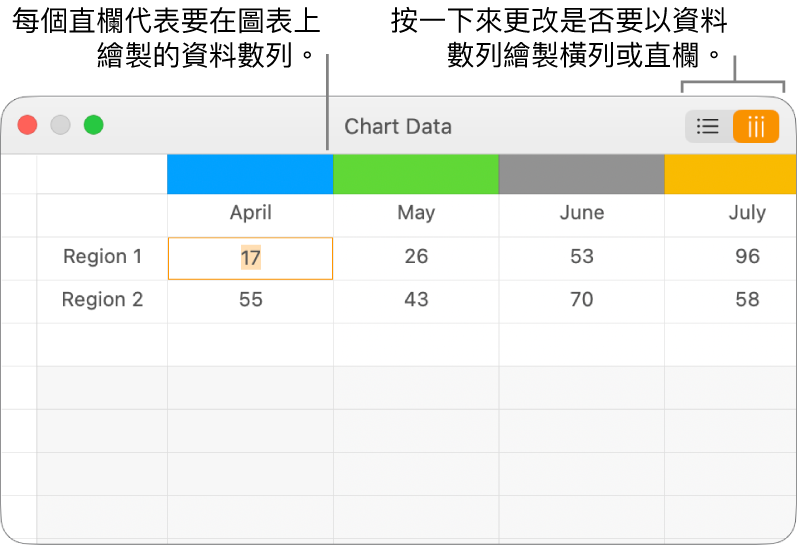Click the green May series color swatch
Screen dimensions: 798x545
pos(416,174)
